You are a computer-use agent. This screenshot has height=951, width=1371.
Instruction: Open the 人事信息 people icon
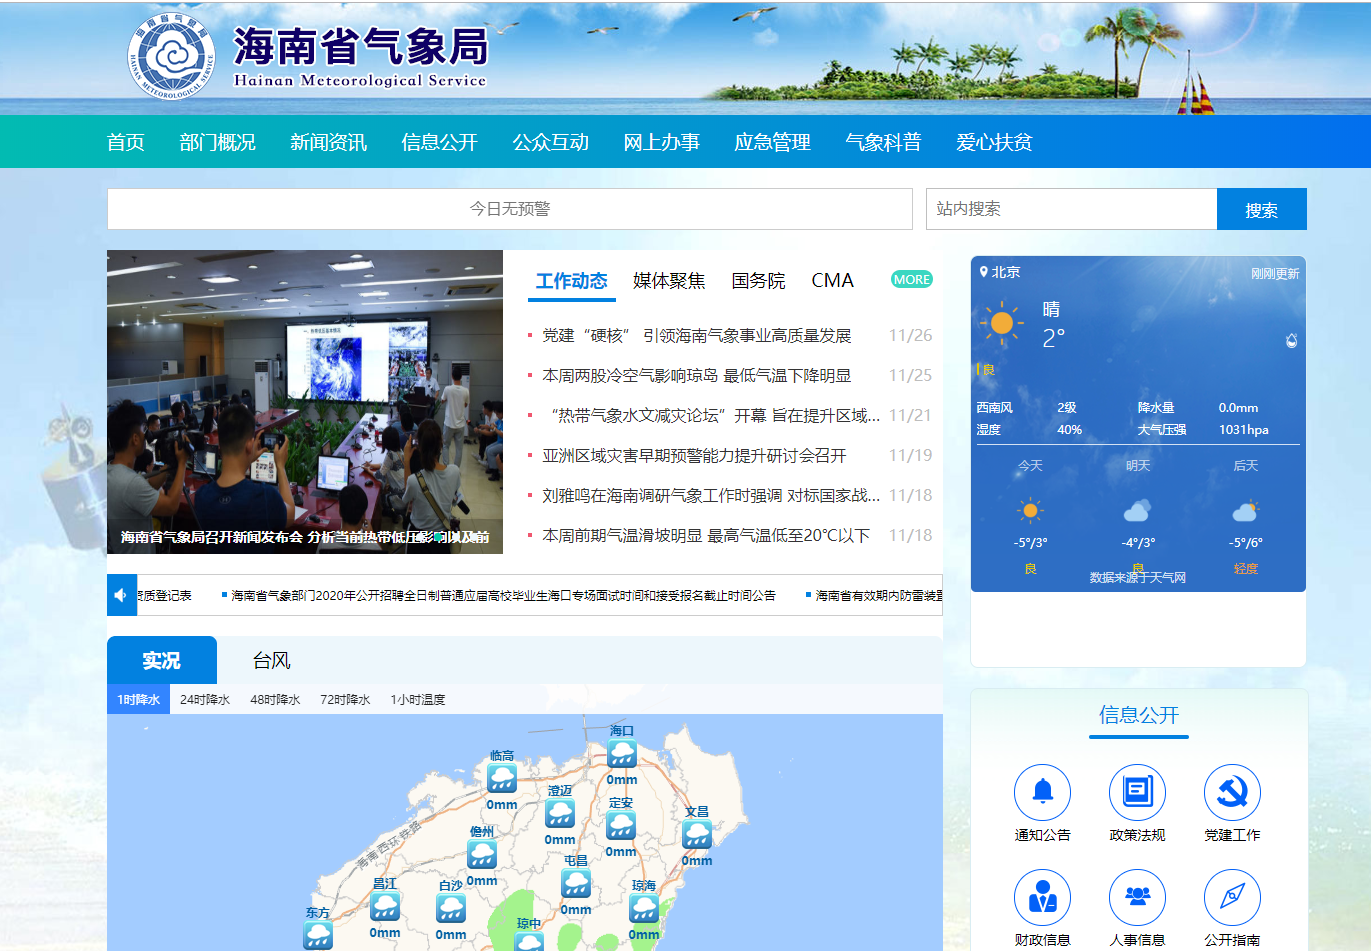coord(1137,897)
